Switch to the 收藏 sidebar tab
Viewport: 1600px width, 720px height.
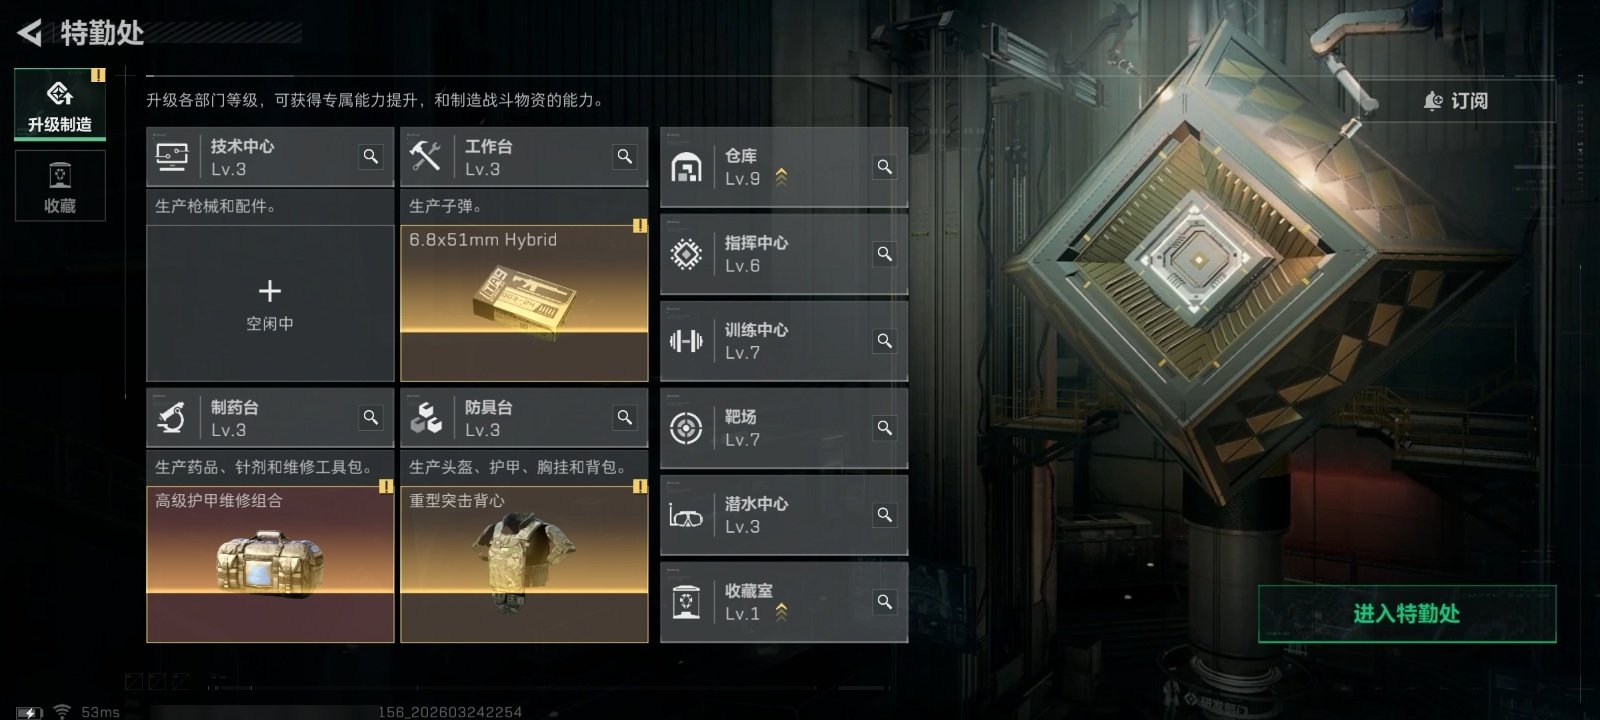pyautogui.click(x=60, y=186)
